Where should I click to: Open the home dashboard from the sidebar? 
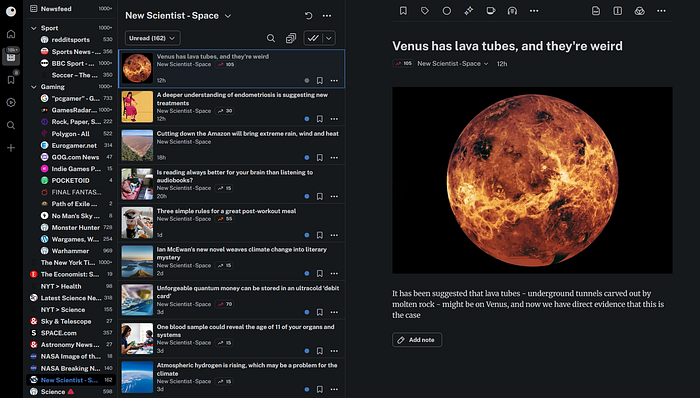pos(11,34)
